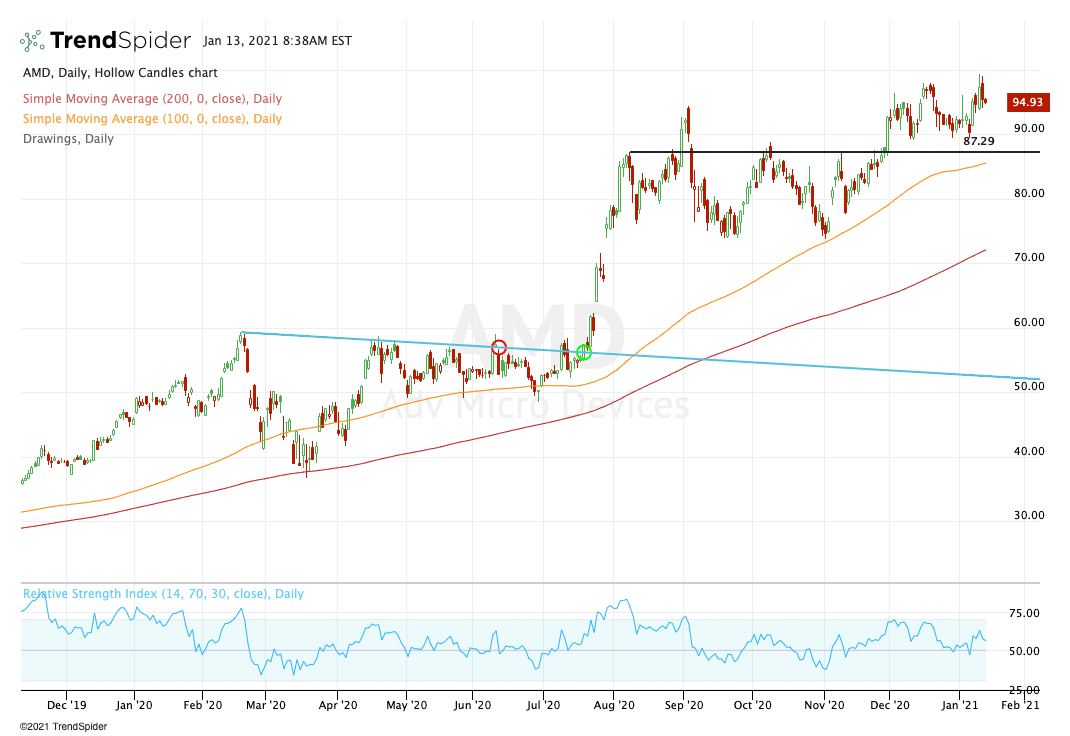Click the Feb '21 date axis label
Screen dimensions: 1070x736
pos(1020,705)
